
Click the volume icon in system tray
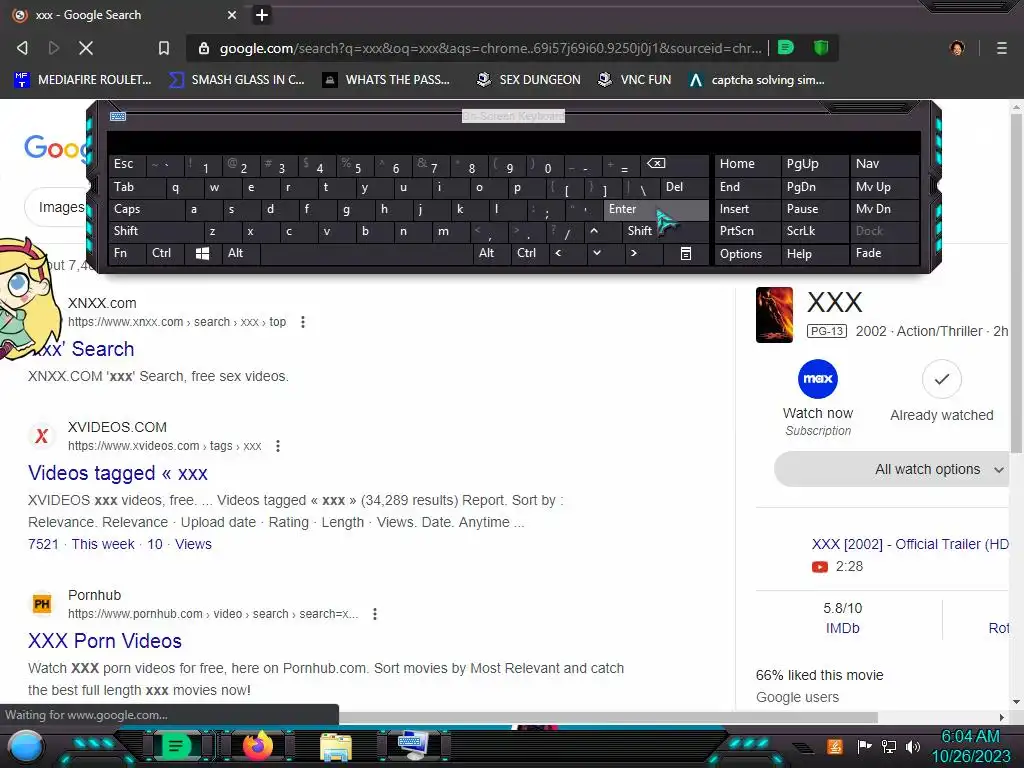[x=913, y=746]
